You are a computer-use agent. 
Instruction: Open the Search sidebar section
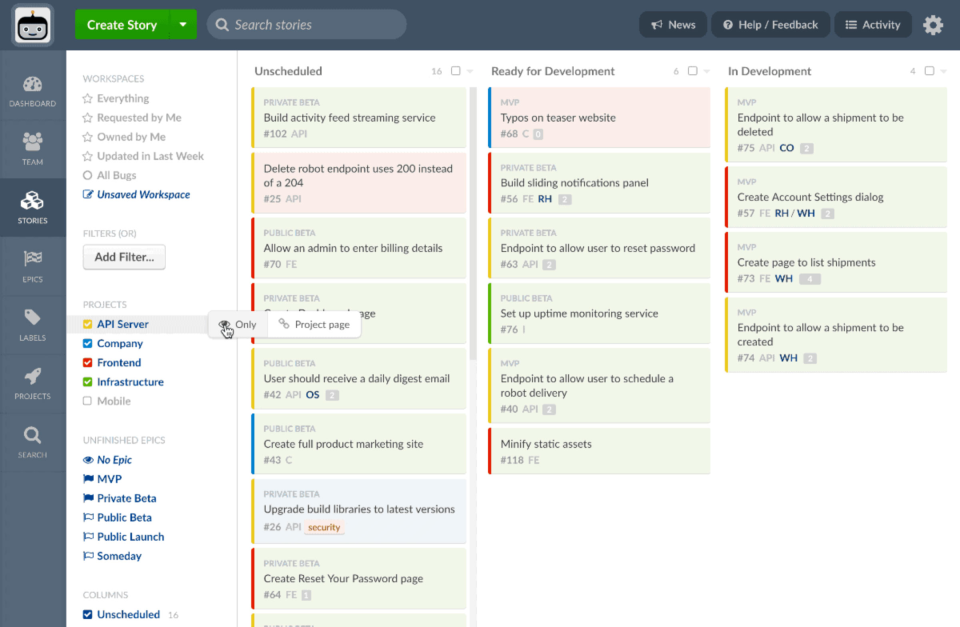click(32, 442)
